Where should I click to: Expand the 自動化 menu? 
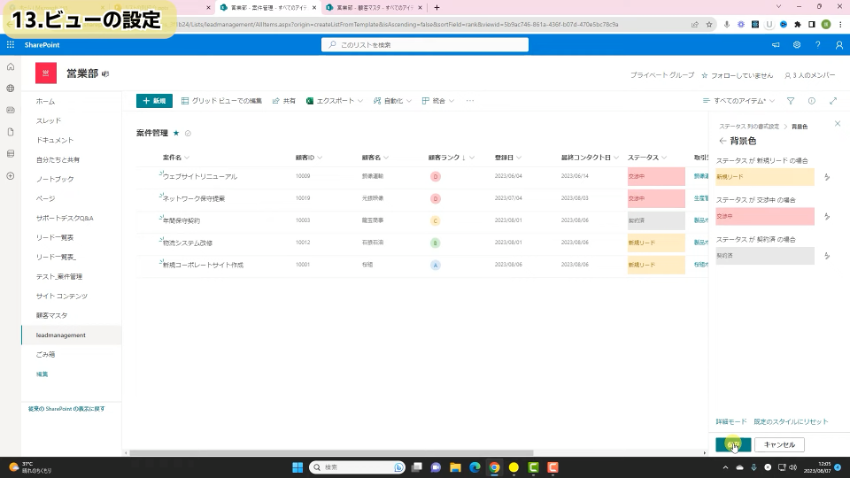392,101
